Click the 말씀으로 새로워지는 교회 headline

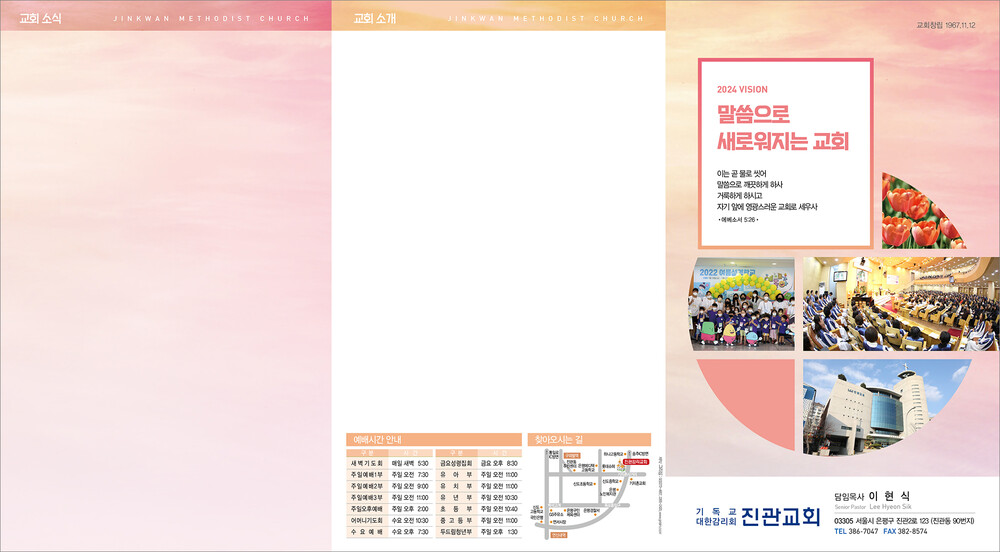tap(782, 127)
